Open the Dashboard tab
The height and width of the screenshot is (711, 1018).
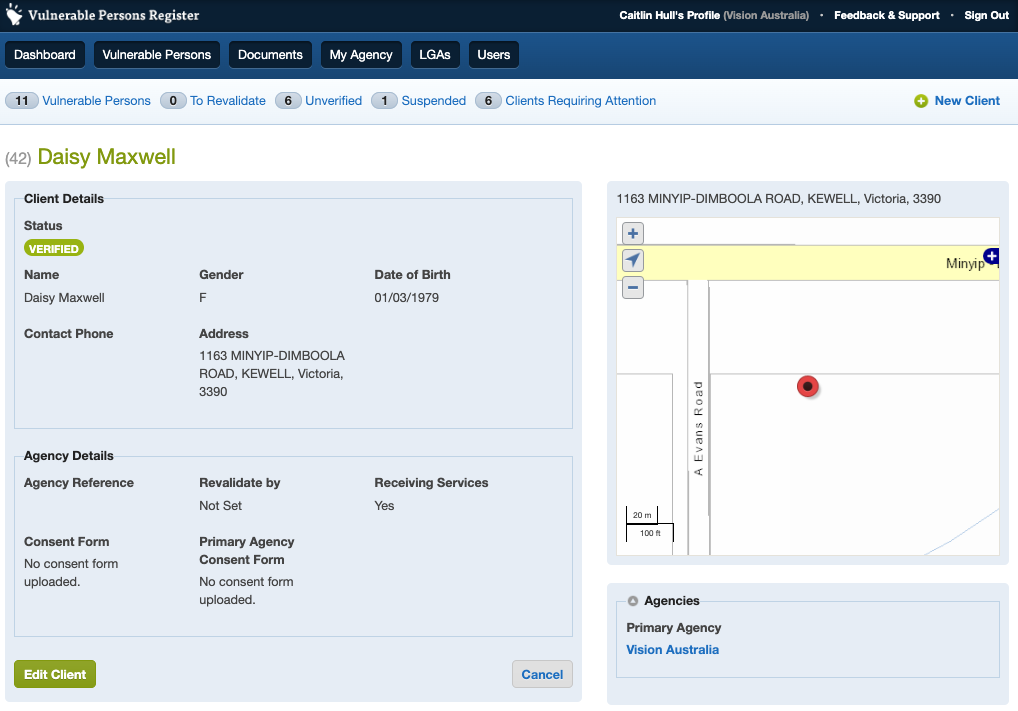click(45, 55)
